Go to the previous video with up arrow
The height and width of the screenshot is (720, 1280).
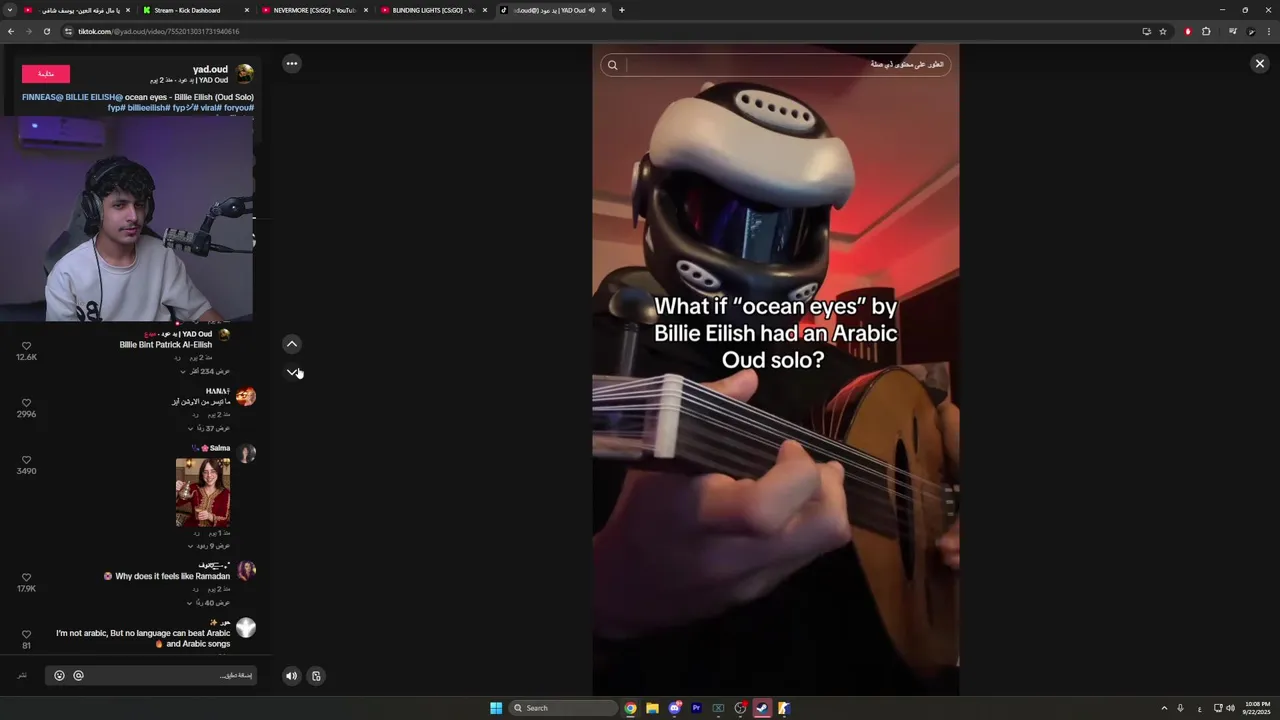pyautogui.click(x=292, y=344)
